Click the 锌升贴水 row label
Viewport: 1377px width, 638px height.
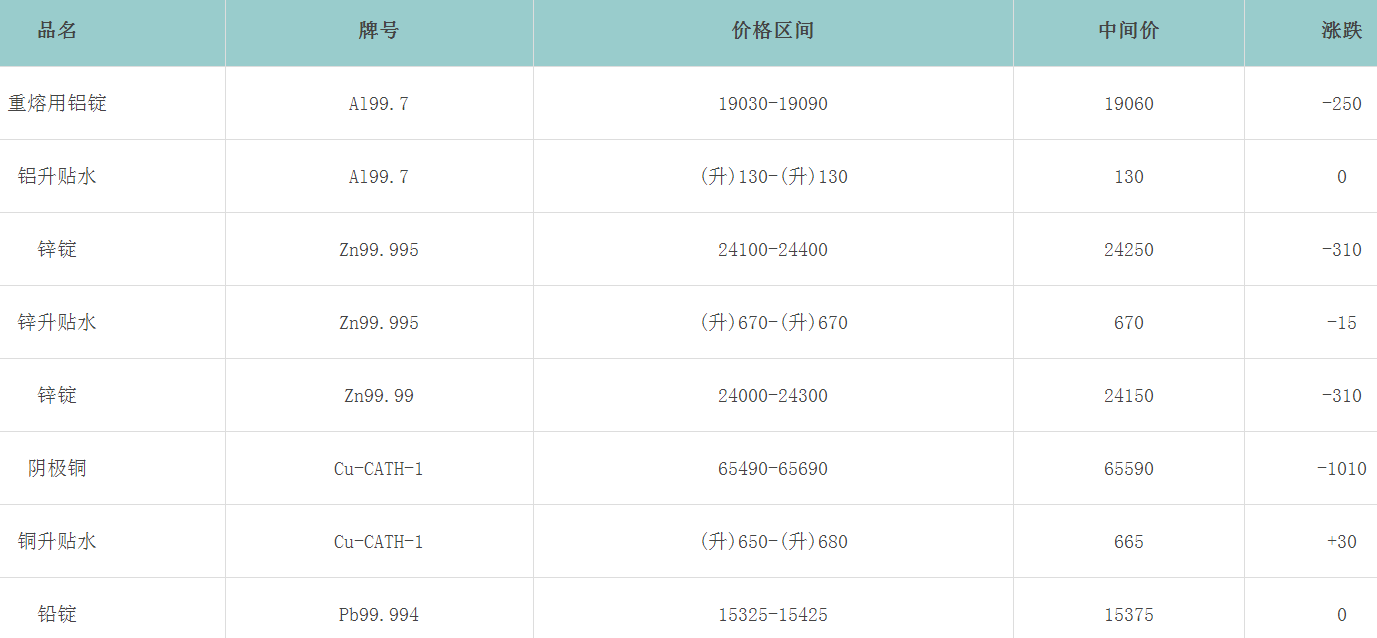[x=57, y=323]
